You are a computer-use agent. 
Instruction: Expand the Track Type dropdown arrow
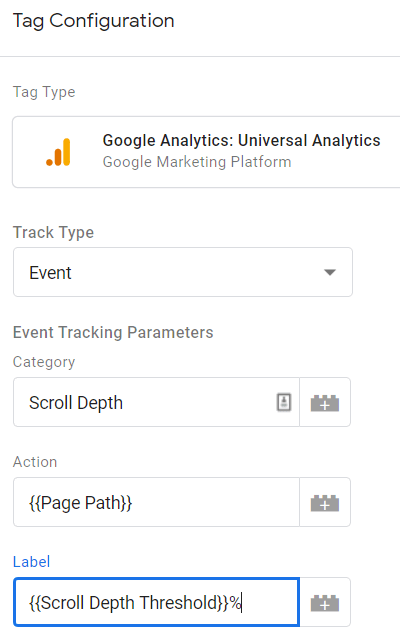(x=330, y=272)
